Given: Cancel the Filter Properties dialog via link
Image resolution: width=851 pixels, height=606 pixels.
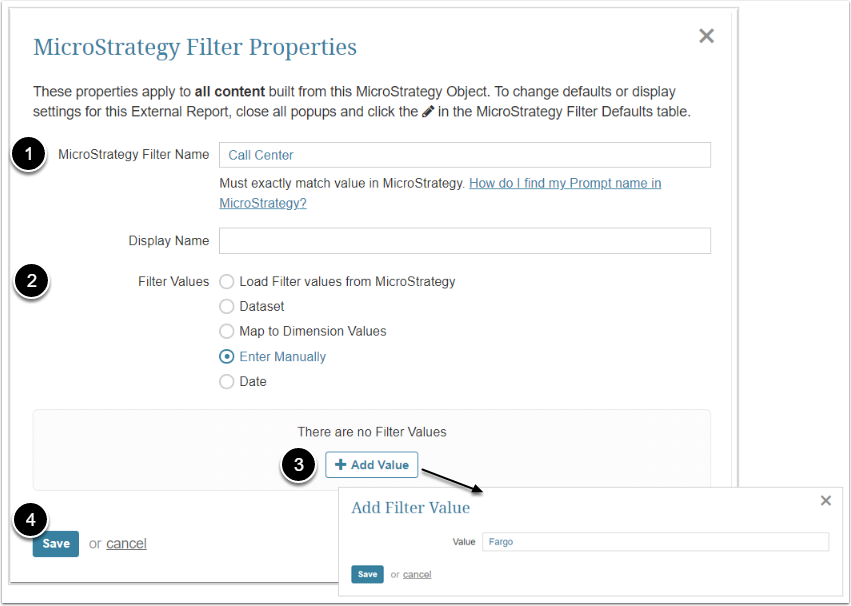Looking at the screenshot, I should click(x=126, y=544).
